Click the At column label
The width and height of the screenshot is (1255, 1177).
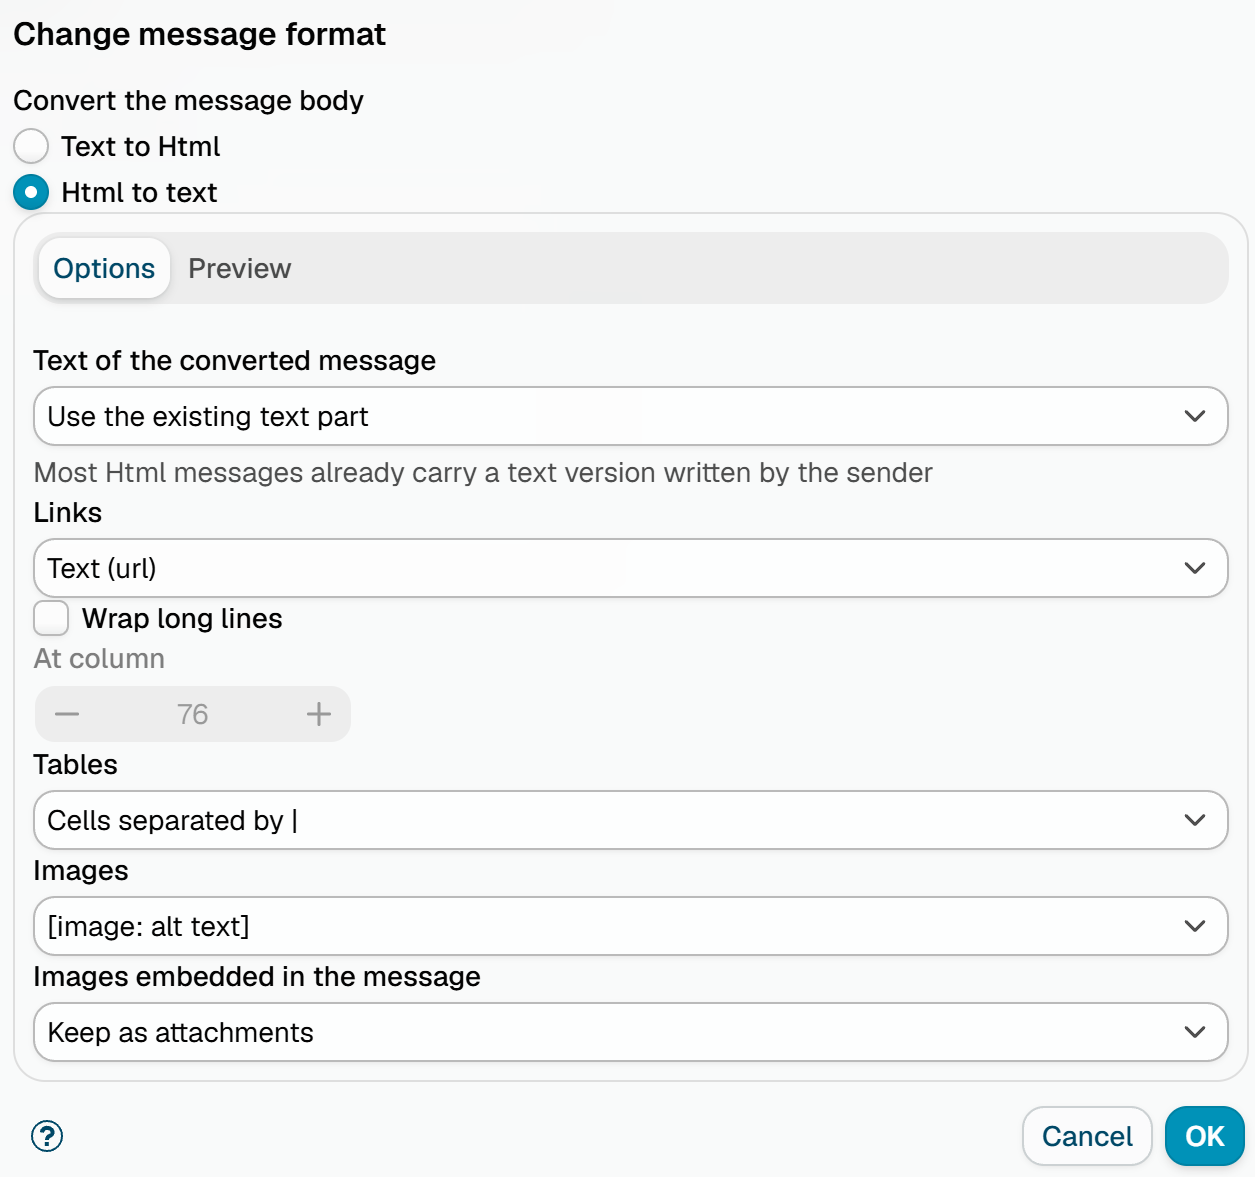pos(99,658)
